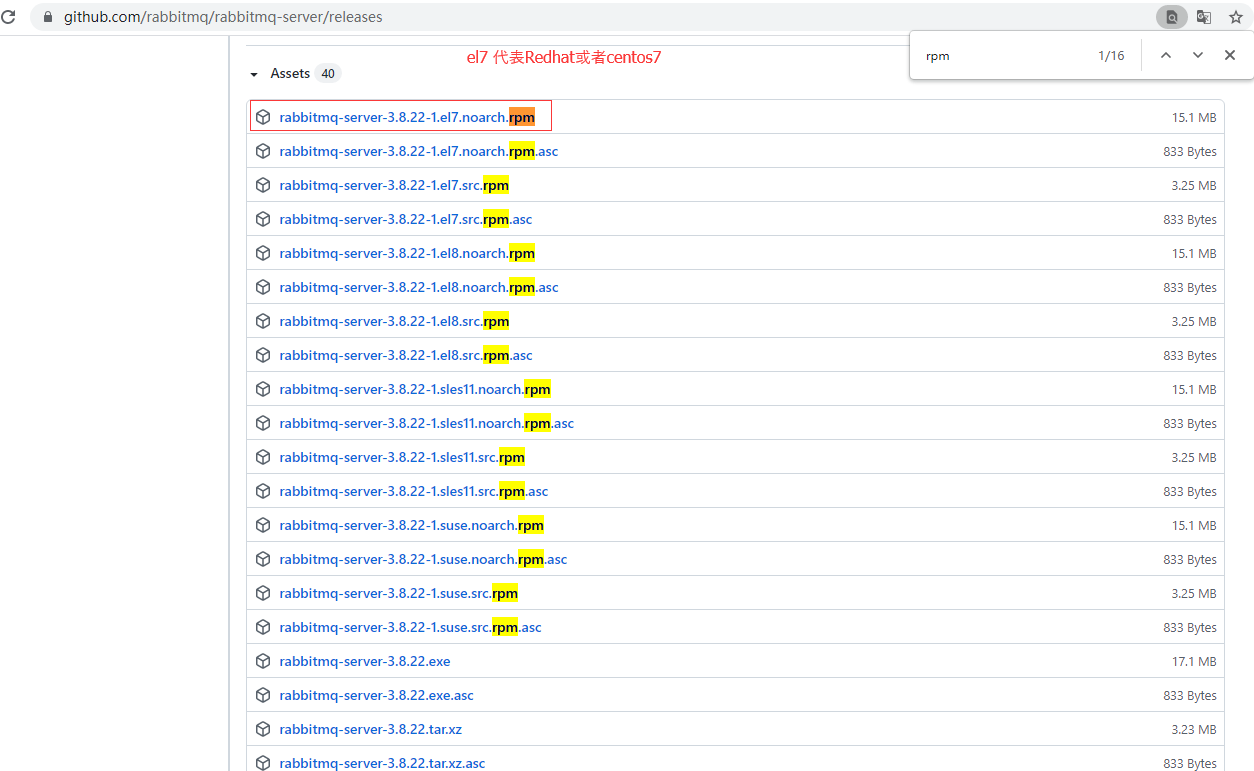The width and height of the screenshot is (1254, 771).
Task: Close the find-in-page bar
Action: tap(1230, 56)
